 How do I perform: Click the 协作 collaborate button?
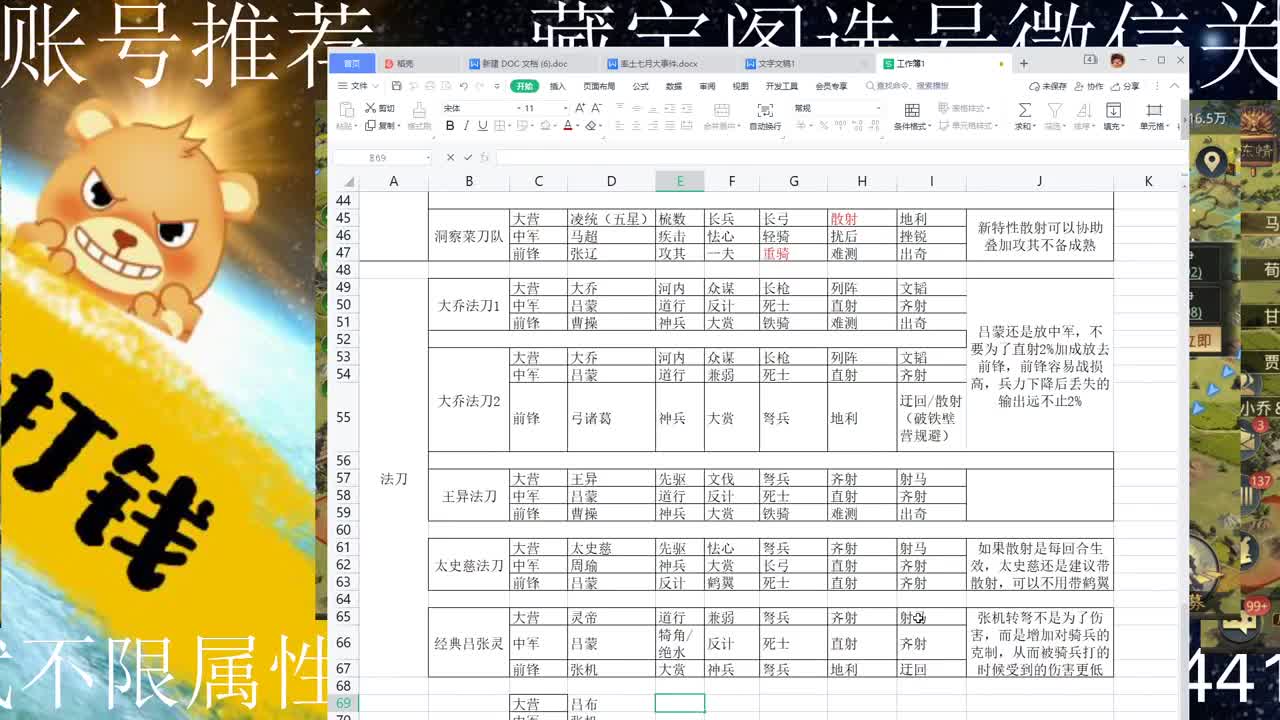pyautogui.click(x=1089, y=86)
